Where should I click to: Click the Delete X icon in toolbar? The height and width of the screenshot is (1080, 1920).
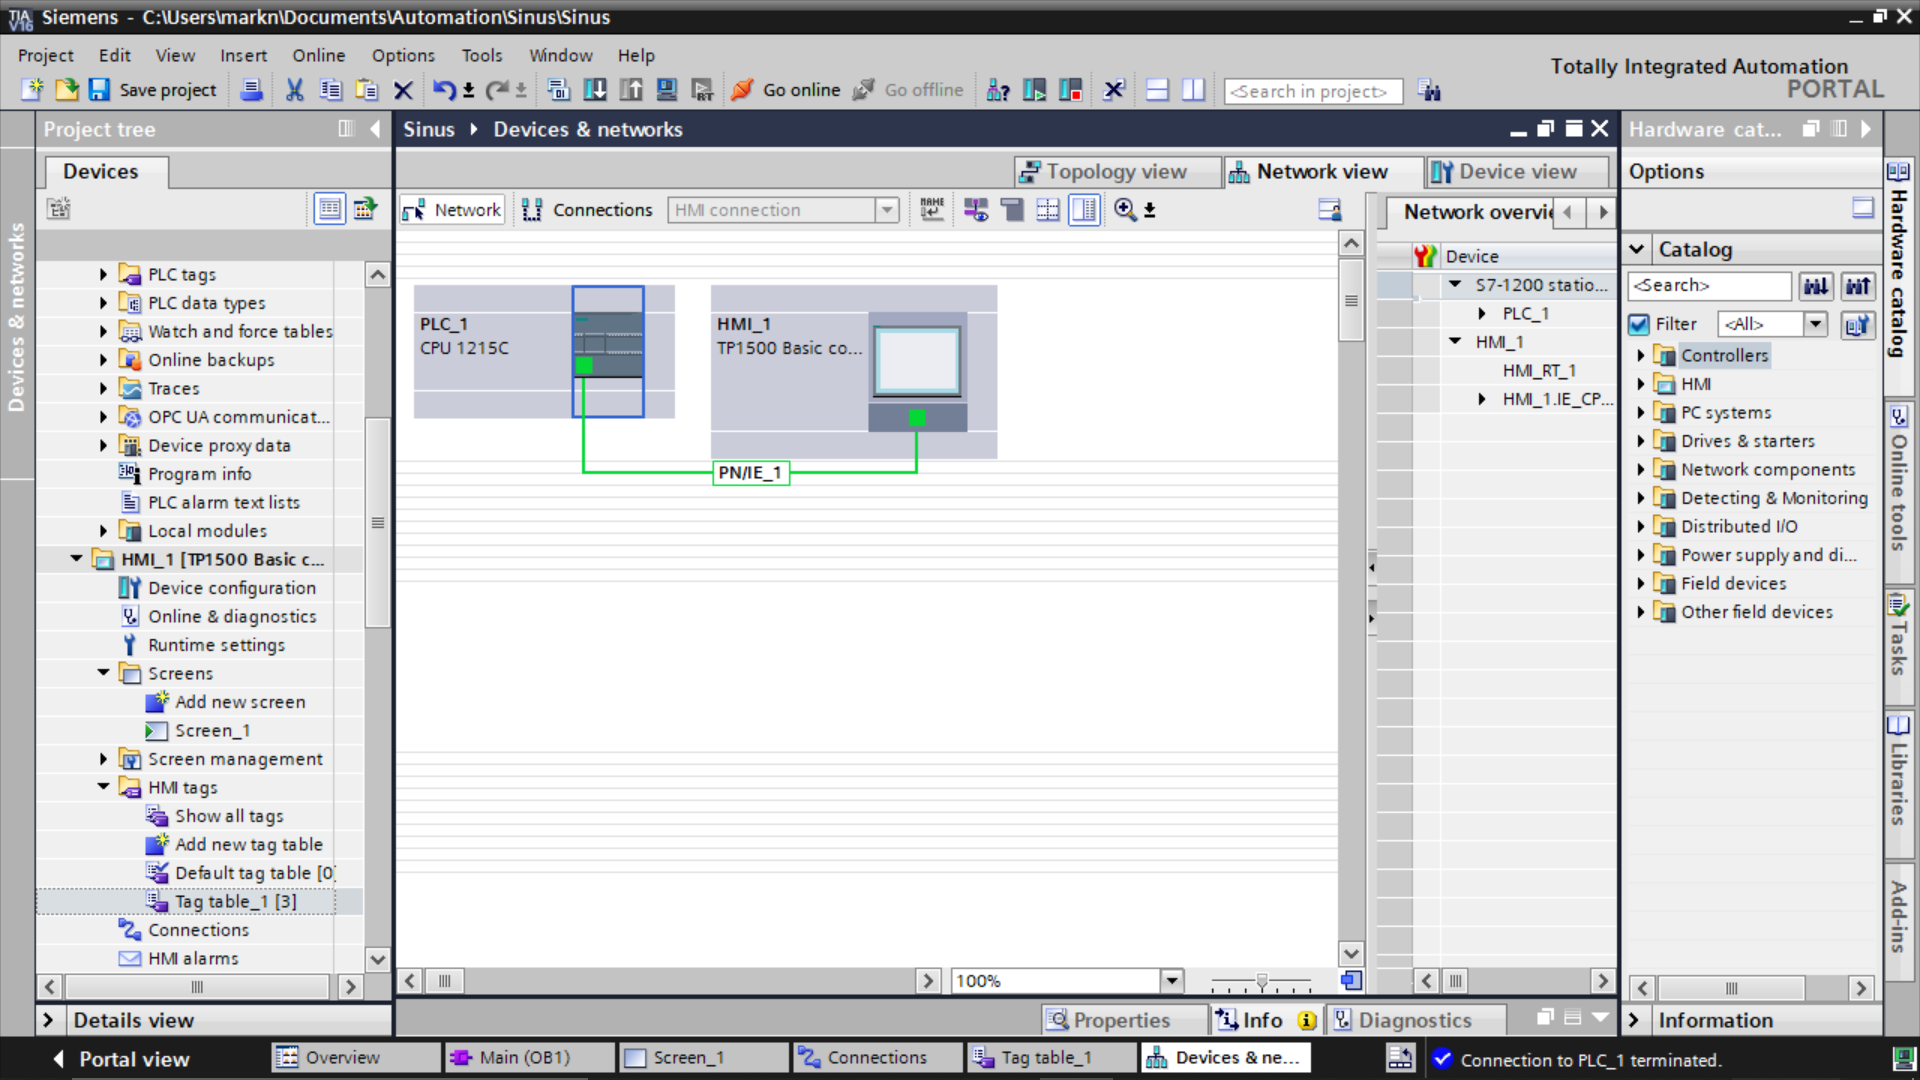point(403,90)
